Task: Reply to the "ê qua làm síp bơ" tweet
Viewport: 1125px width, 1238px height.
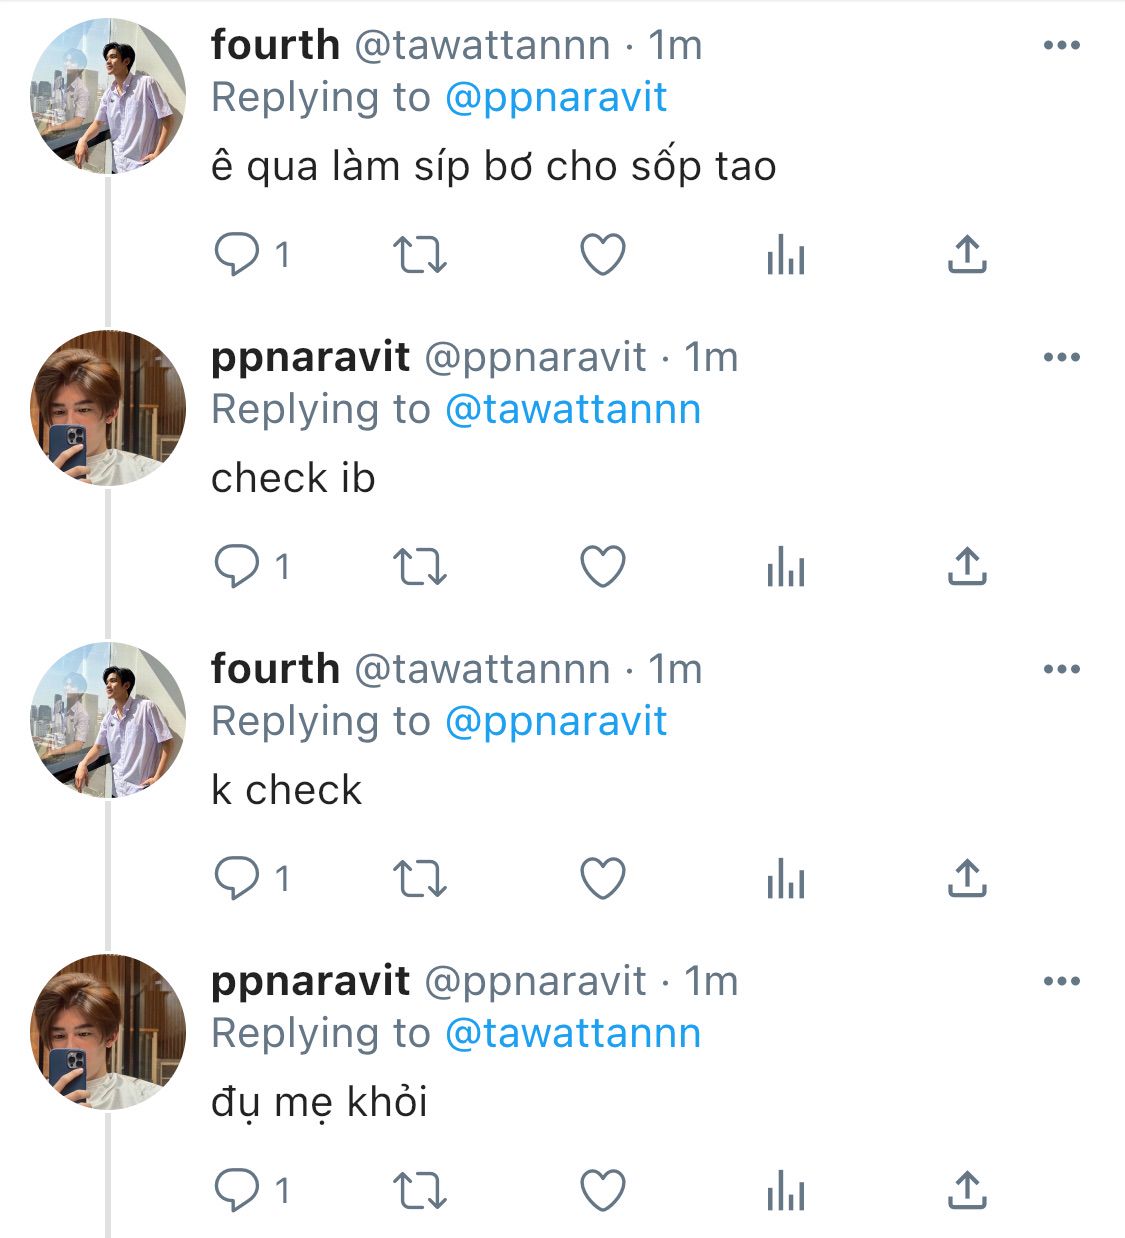Action: (x=237, y=255)
